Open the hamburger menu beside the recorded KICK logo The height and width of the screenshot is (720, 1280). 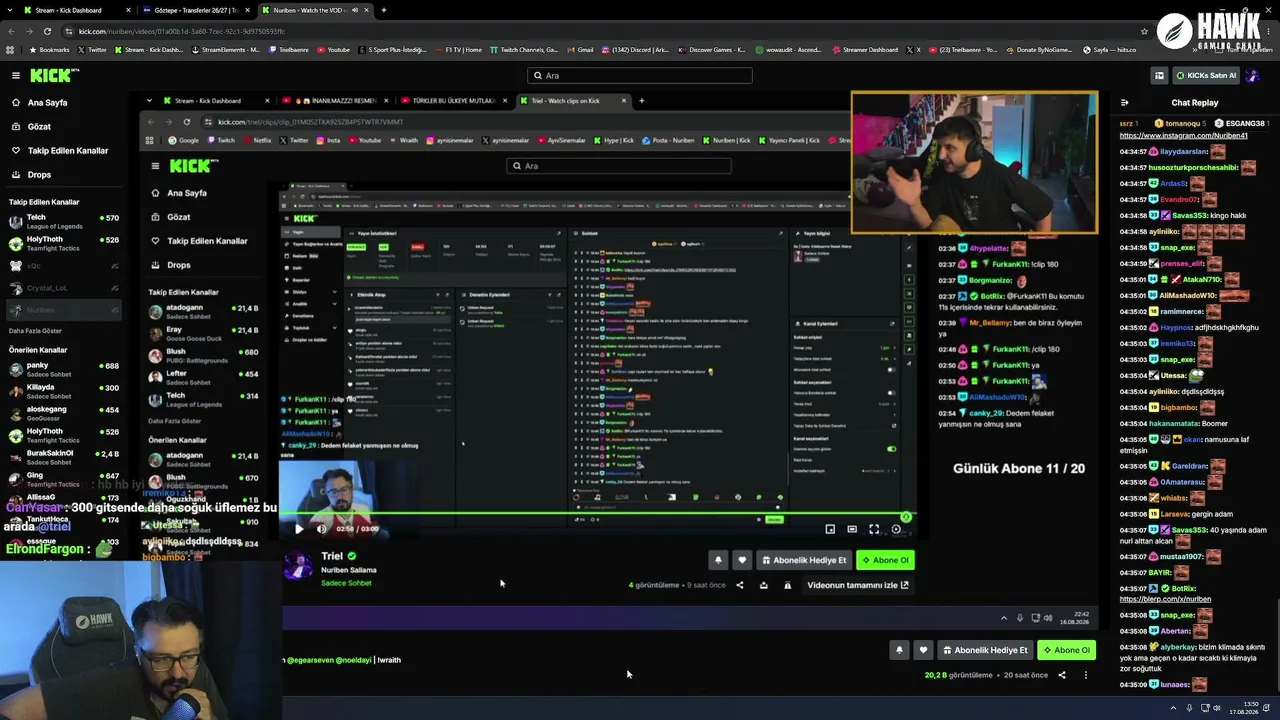click(x=155, y=166)
